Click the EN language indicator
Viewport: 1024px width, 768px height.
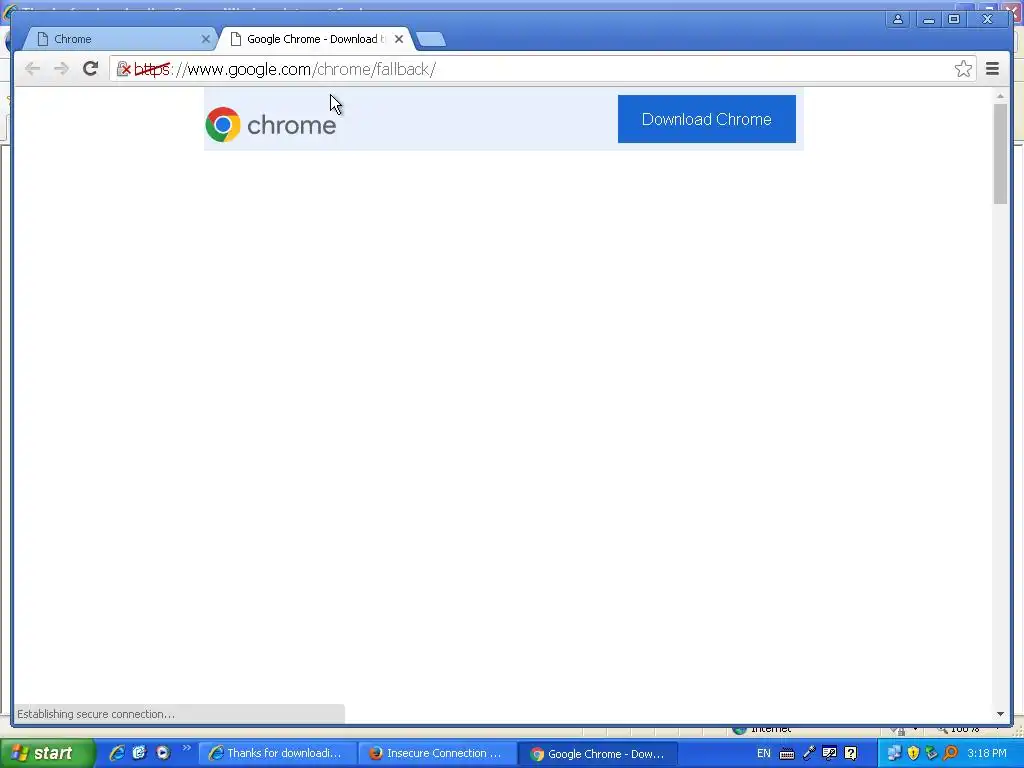[x=763, y=753]
